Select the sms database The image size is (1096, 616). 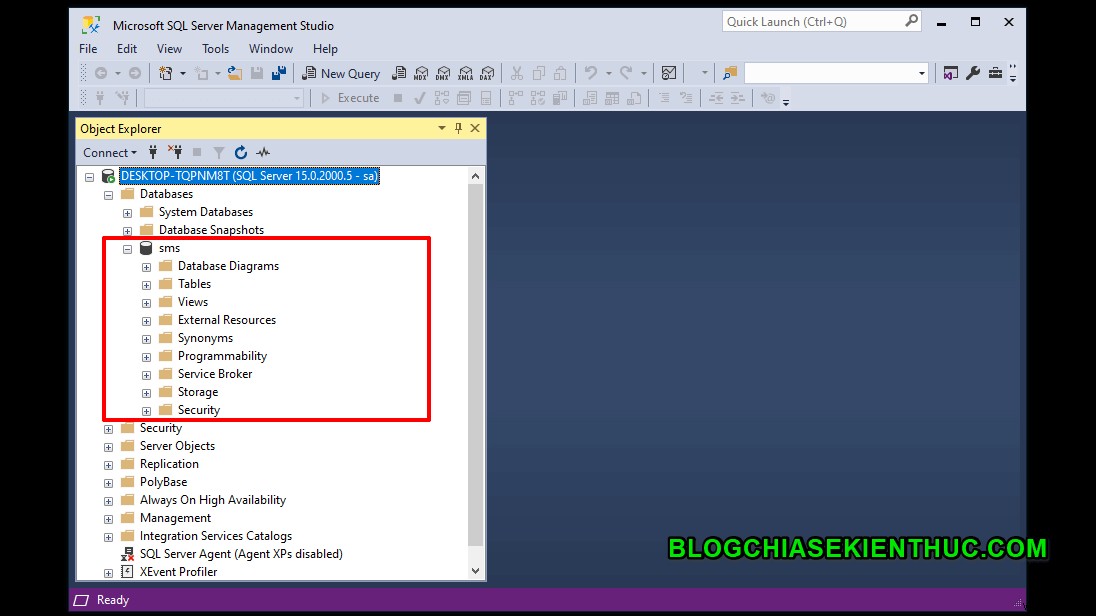click(x=169, y=248)
